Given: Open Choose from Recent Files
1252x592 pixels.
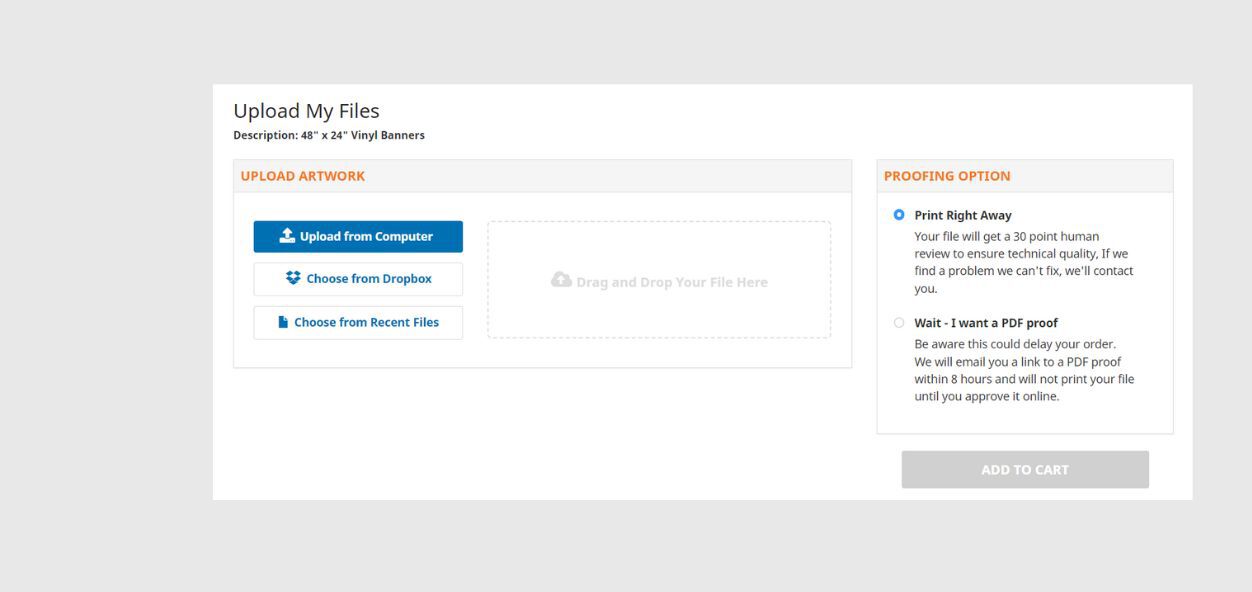Looking at the screenshot, I should coord(358,323).
